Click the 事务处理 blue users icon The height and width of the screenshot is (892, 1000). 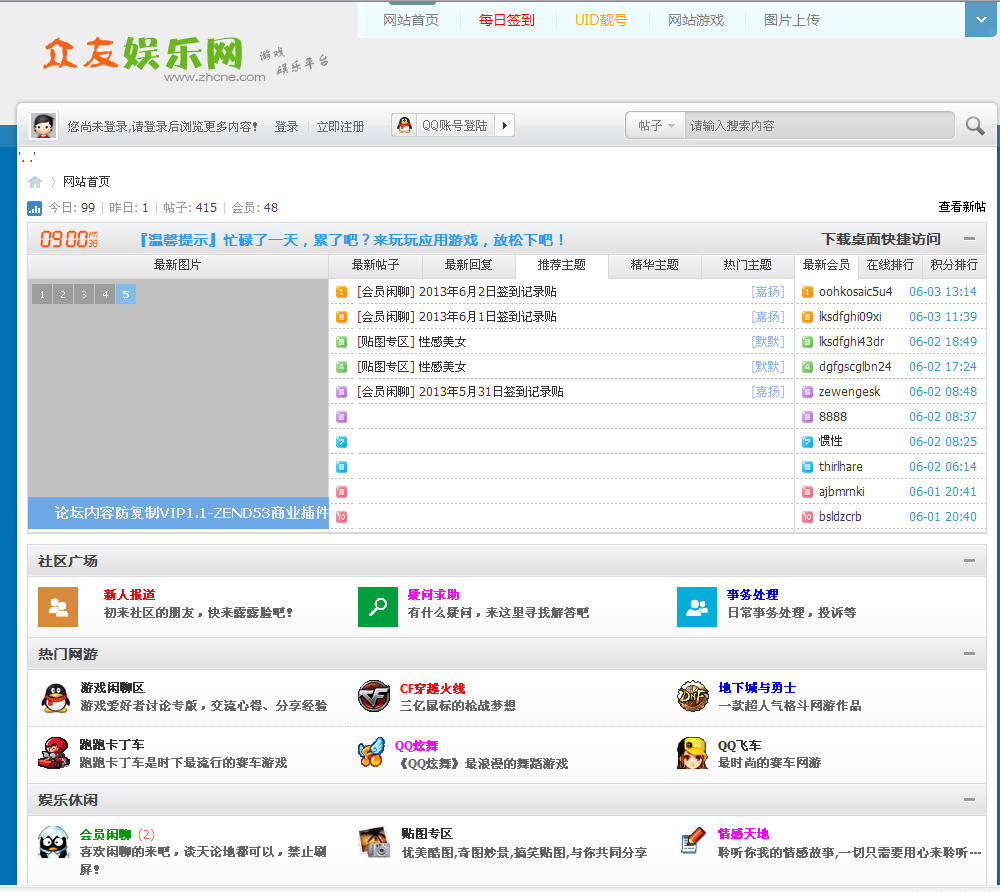696,607
